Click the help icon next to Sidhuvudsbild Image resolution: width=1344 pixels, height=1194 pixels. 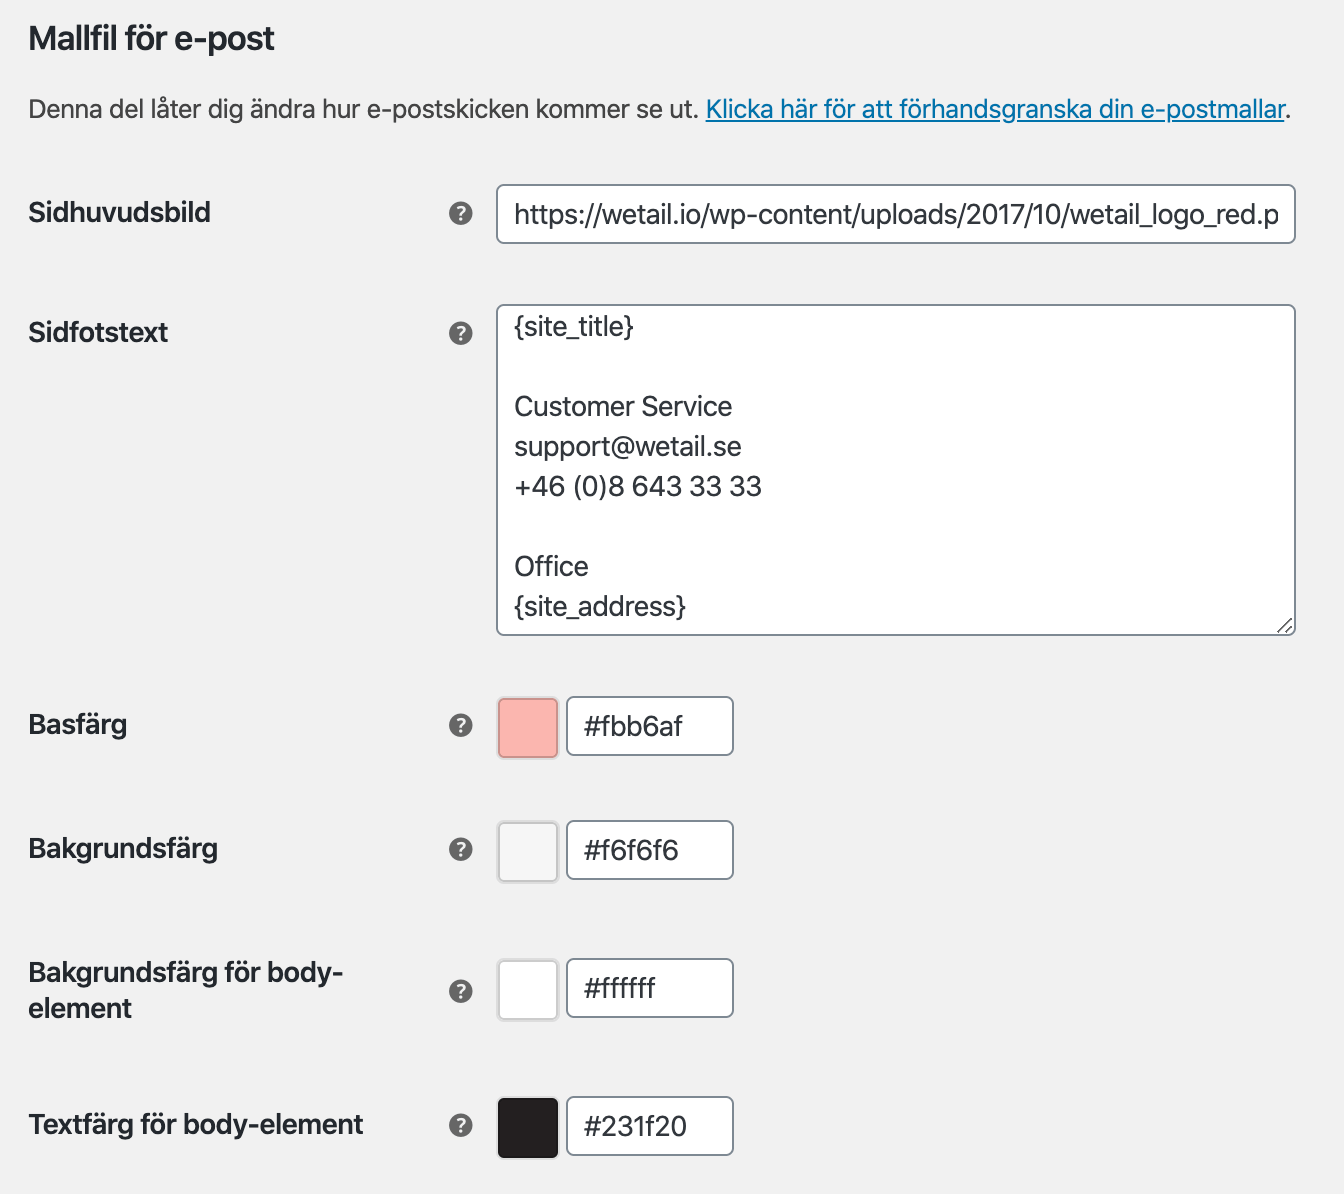tap(460, 213)
